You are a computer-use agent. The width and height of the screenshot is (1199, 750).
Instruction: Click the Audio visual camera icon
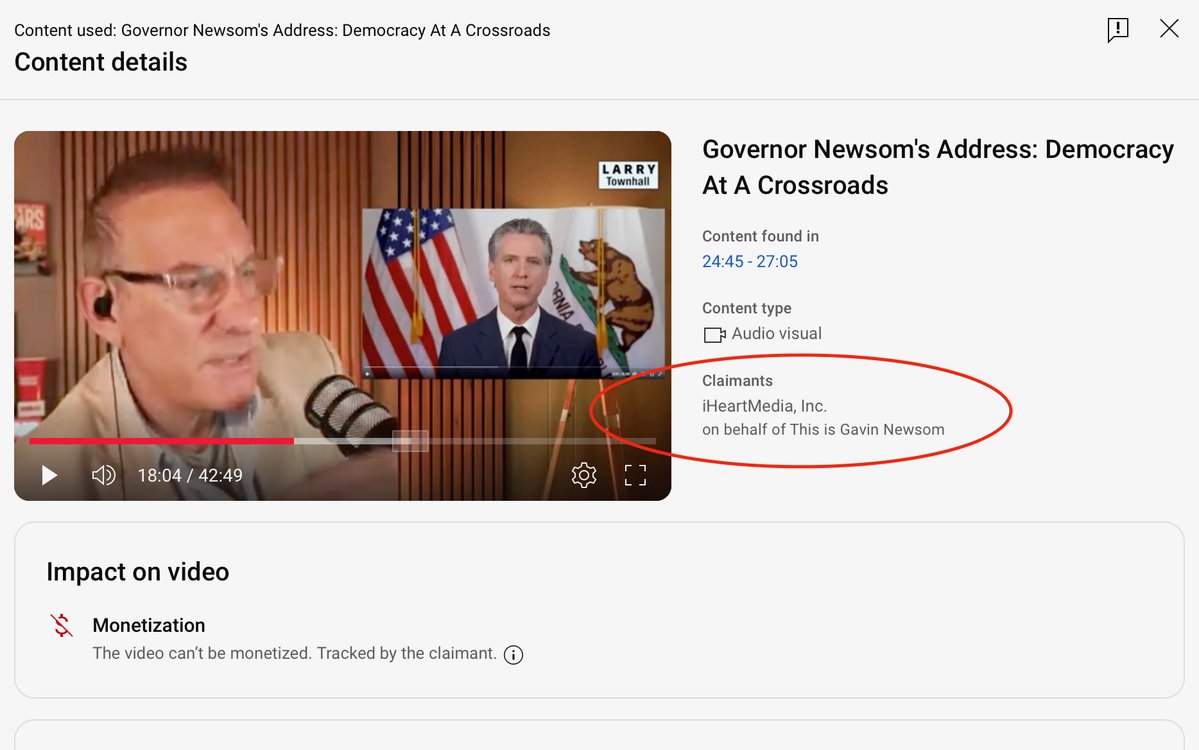(x=713, y=334)
